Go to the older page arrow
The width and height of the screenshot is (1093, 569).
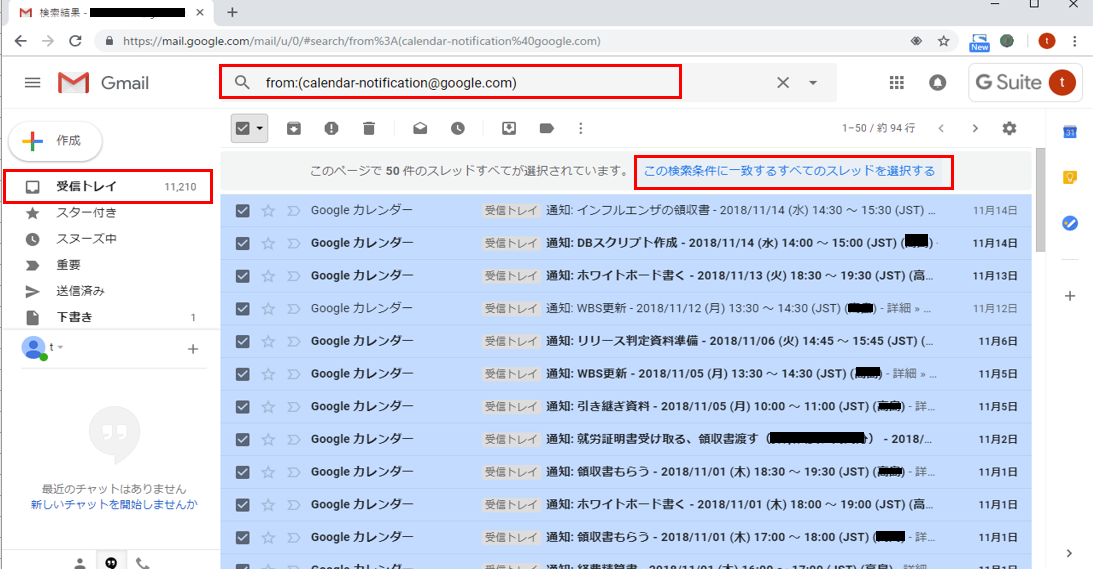click(975, 128)
